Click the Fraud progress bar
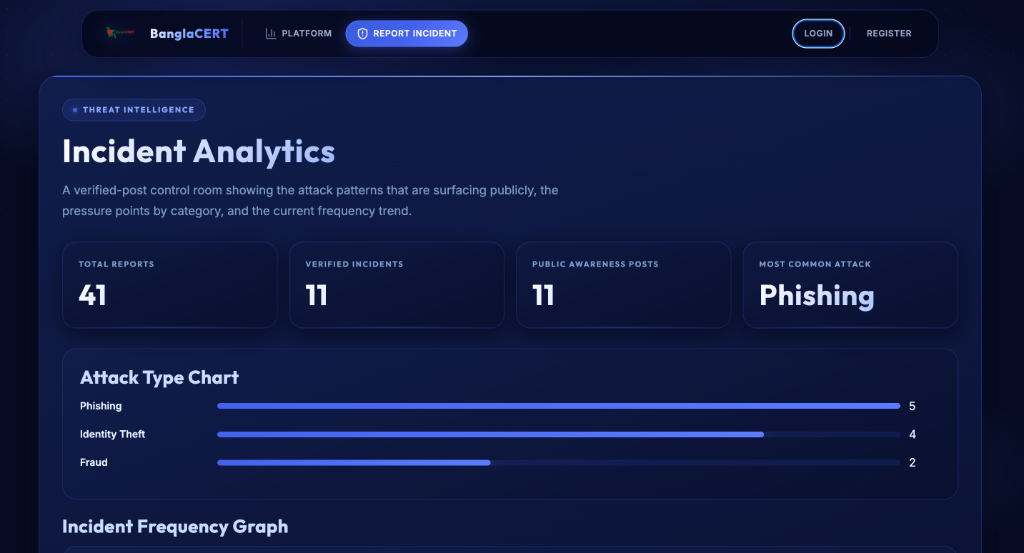The width and height of the screenshot is (1024, 553). [558, 462]
